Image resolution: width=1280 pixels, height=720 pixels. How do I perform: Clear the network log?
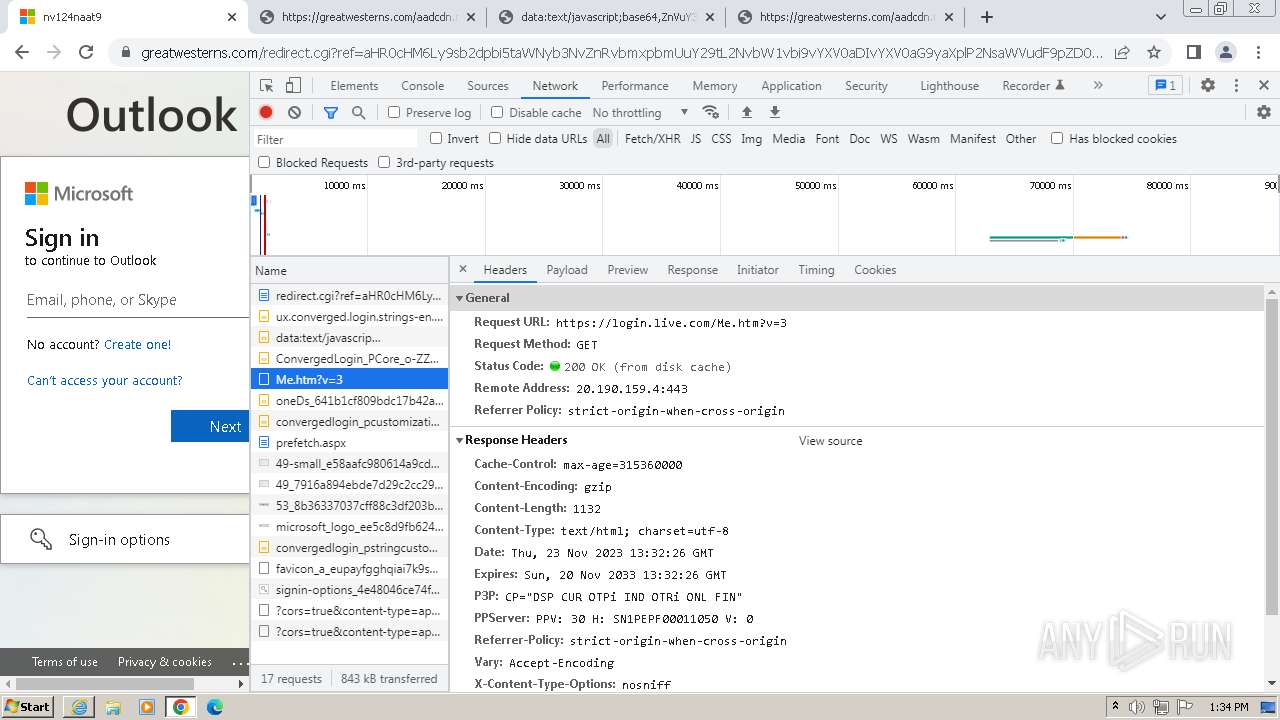tap(294, 113)
